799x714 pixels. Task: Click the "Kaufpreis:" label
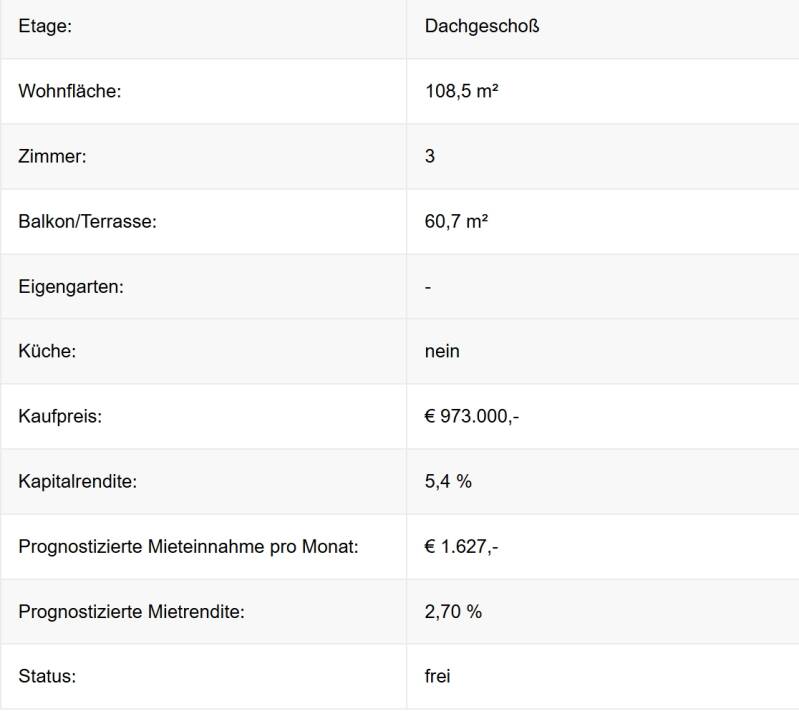(x=60, y=416)
